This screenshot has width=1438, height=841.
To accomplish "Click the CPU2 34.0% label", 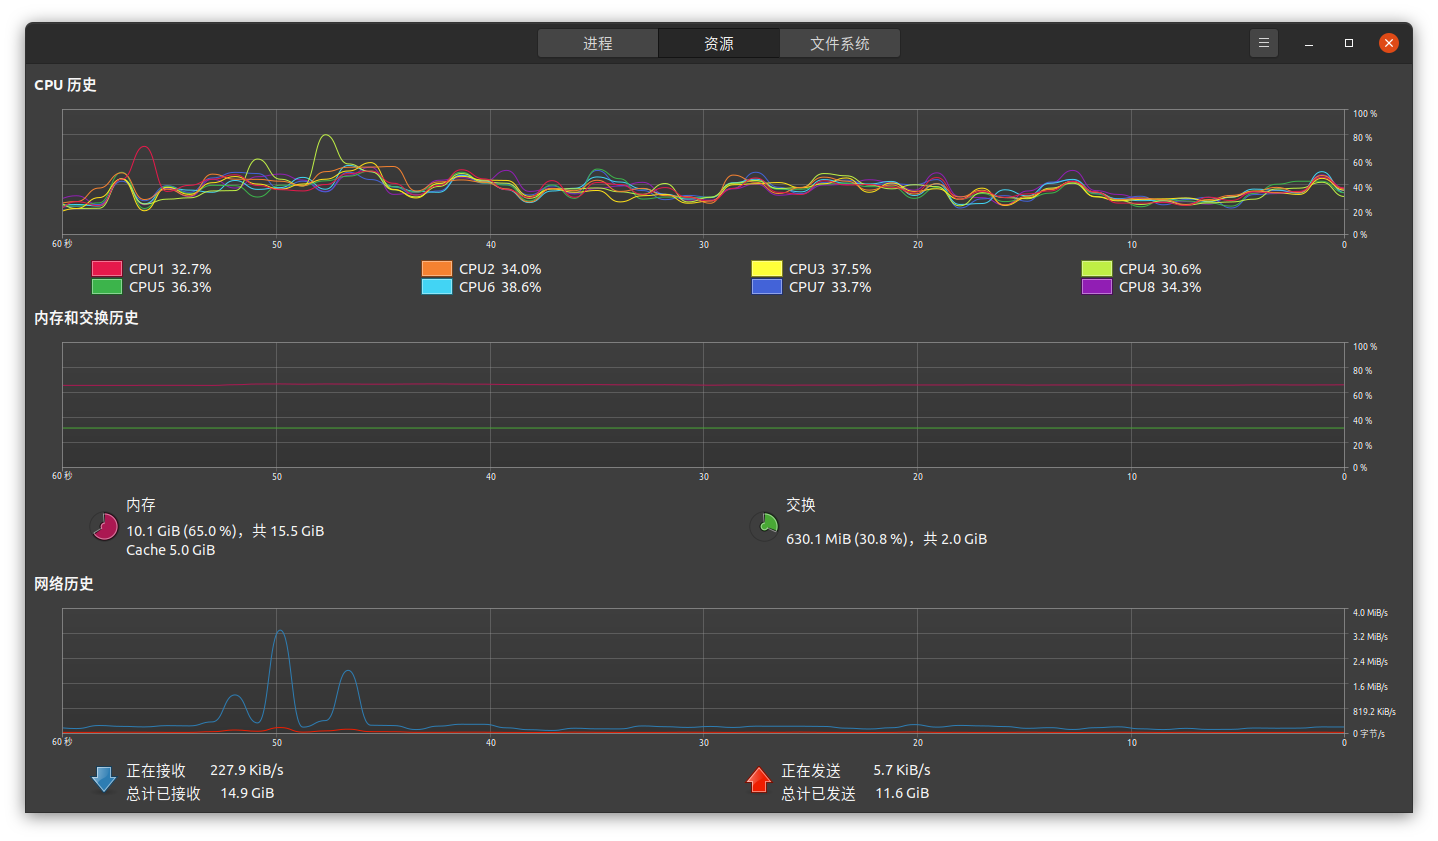I will click(500, 269).
